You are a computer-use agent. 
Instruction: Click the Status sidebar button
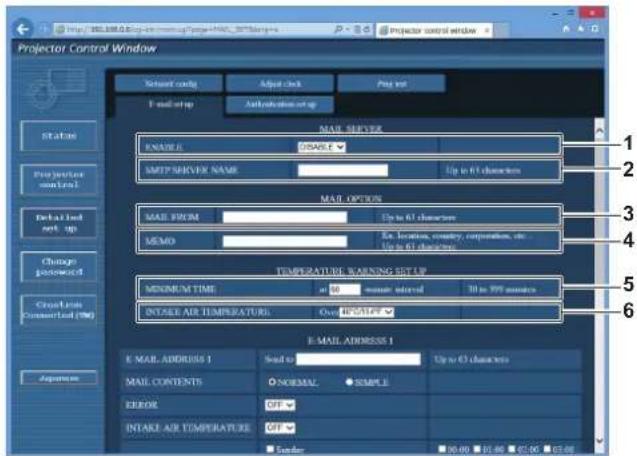(59, 136)
